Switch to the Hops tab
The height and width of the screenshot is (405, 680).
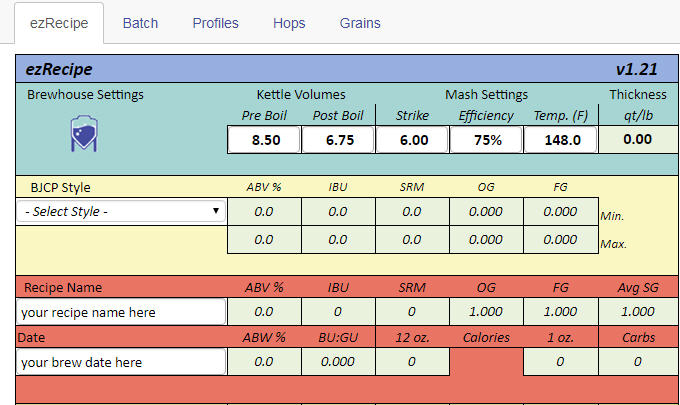pyautogui.click(x=289, y=23)
